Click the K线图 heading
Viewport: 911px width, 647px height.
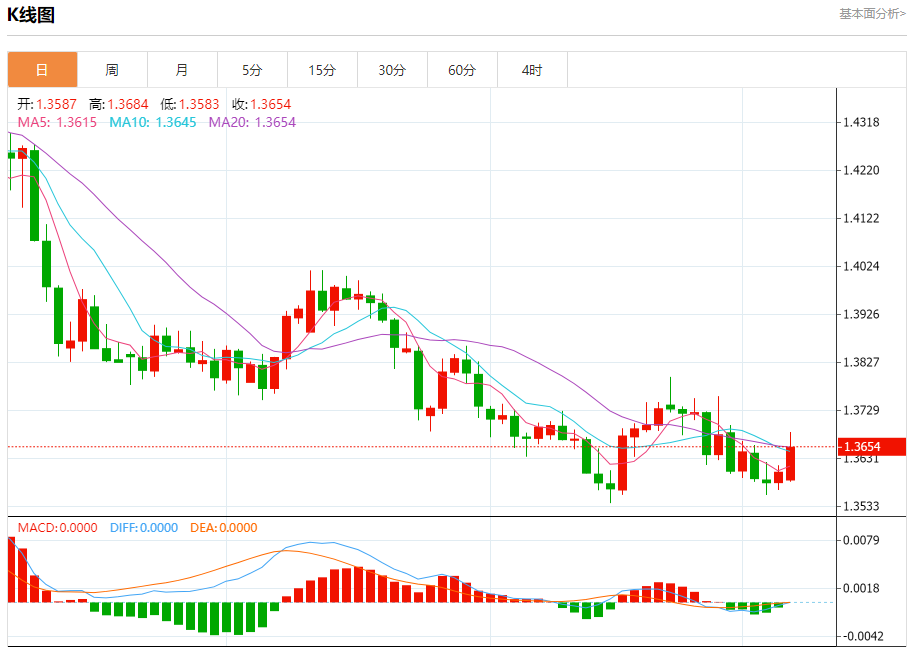31,15
